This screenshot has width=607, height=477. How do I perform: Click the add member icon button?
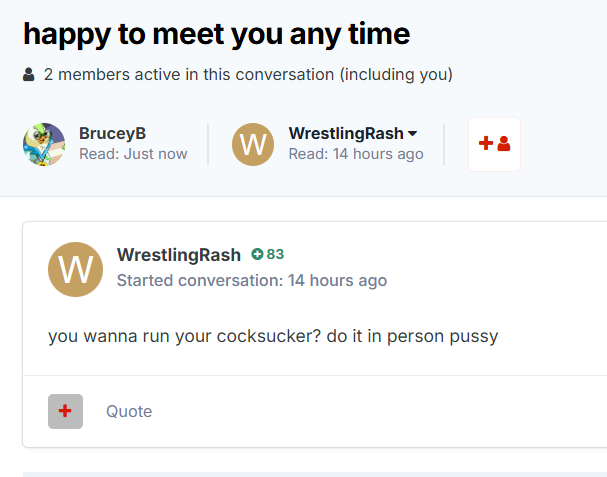point(494,144)
